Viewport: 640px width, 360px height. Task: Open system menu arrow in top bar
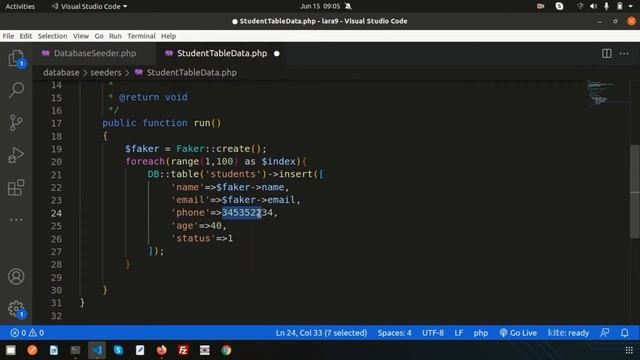[x=631, y=6]
